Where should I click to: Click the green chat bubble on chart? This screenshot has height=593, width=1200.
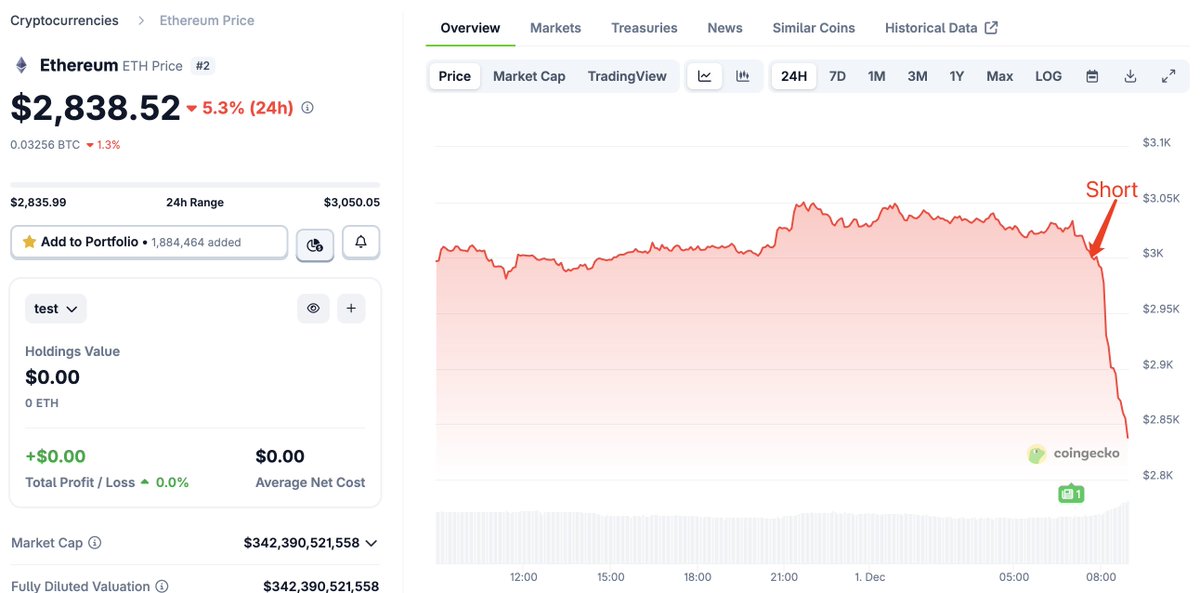(x=1070, y=492)
